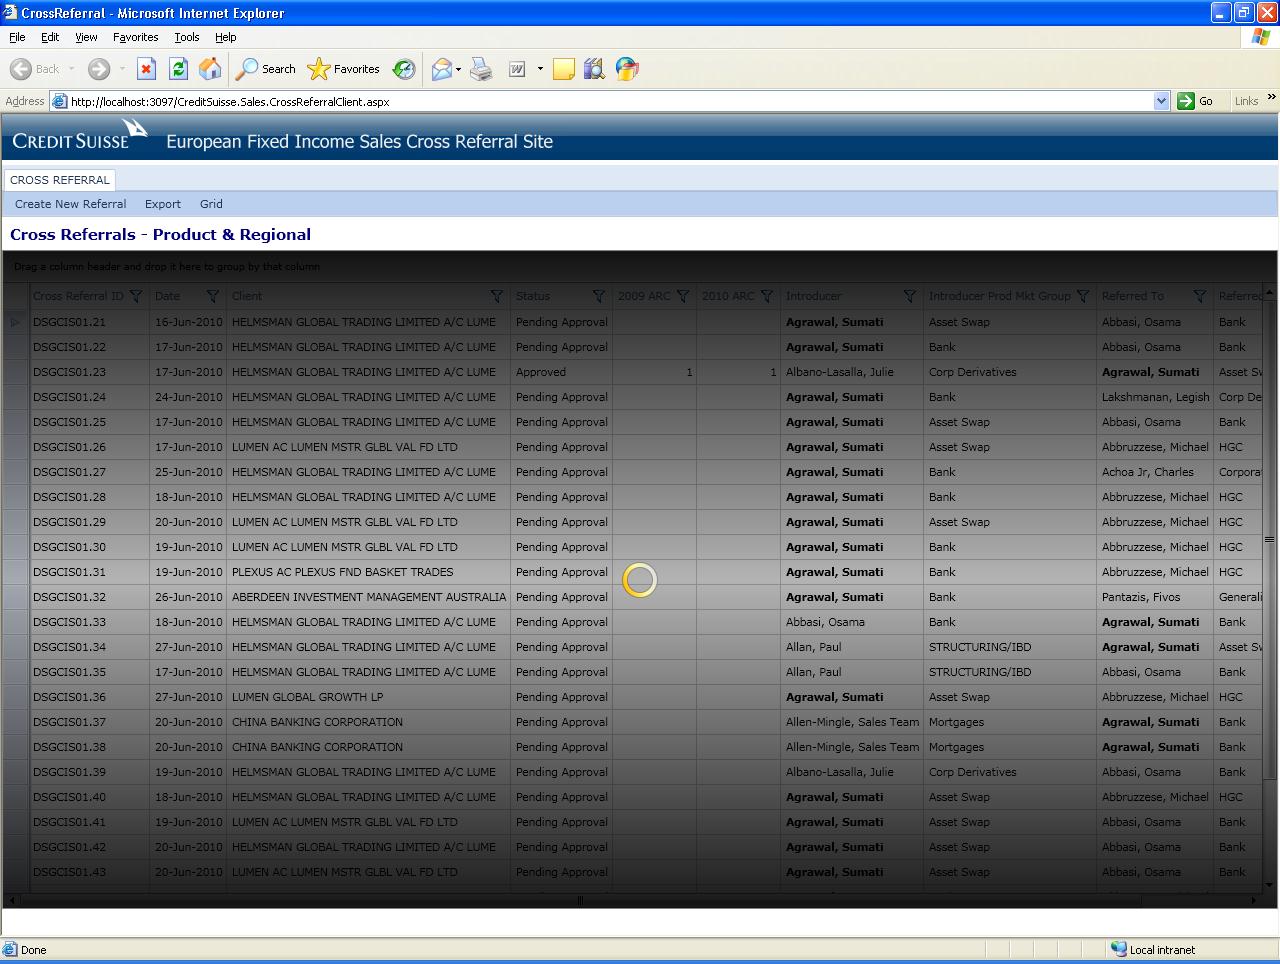Open the Edit menu
Image resolution: width=1280 pixels, height=964 pixels.
pos(50,37)
